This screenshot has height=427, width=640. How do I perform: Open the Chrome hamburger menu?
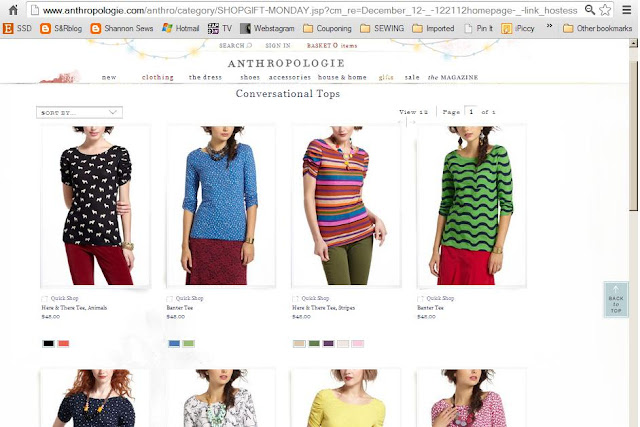tap(627, 10)
